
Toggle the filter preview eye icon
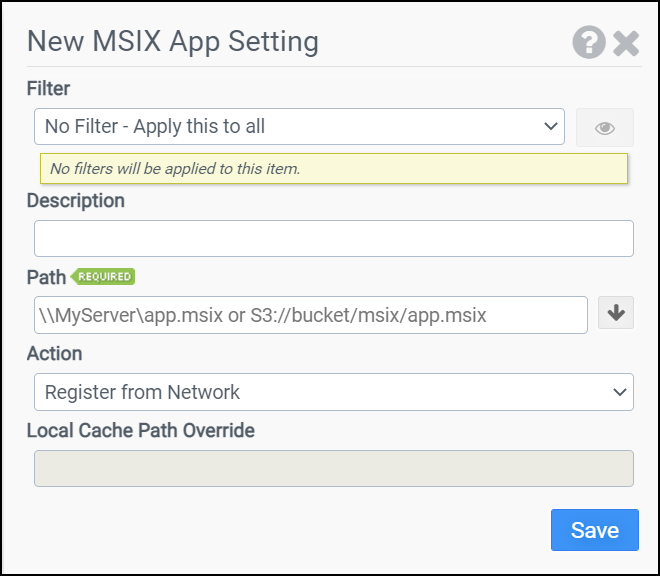(604, 128)
